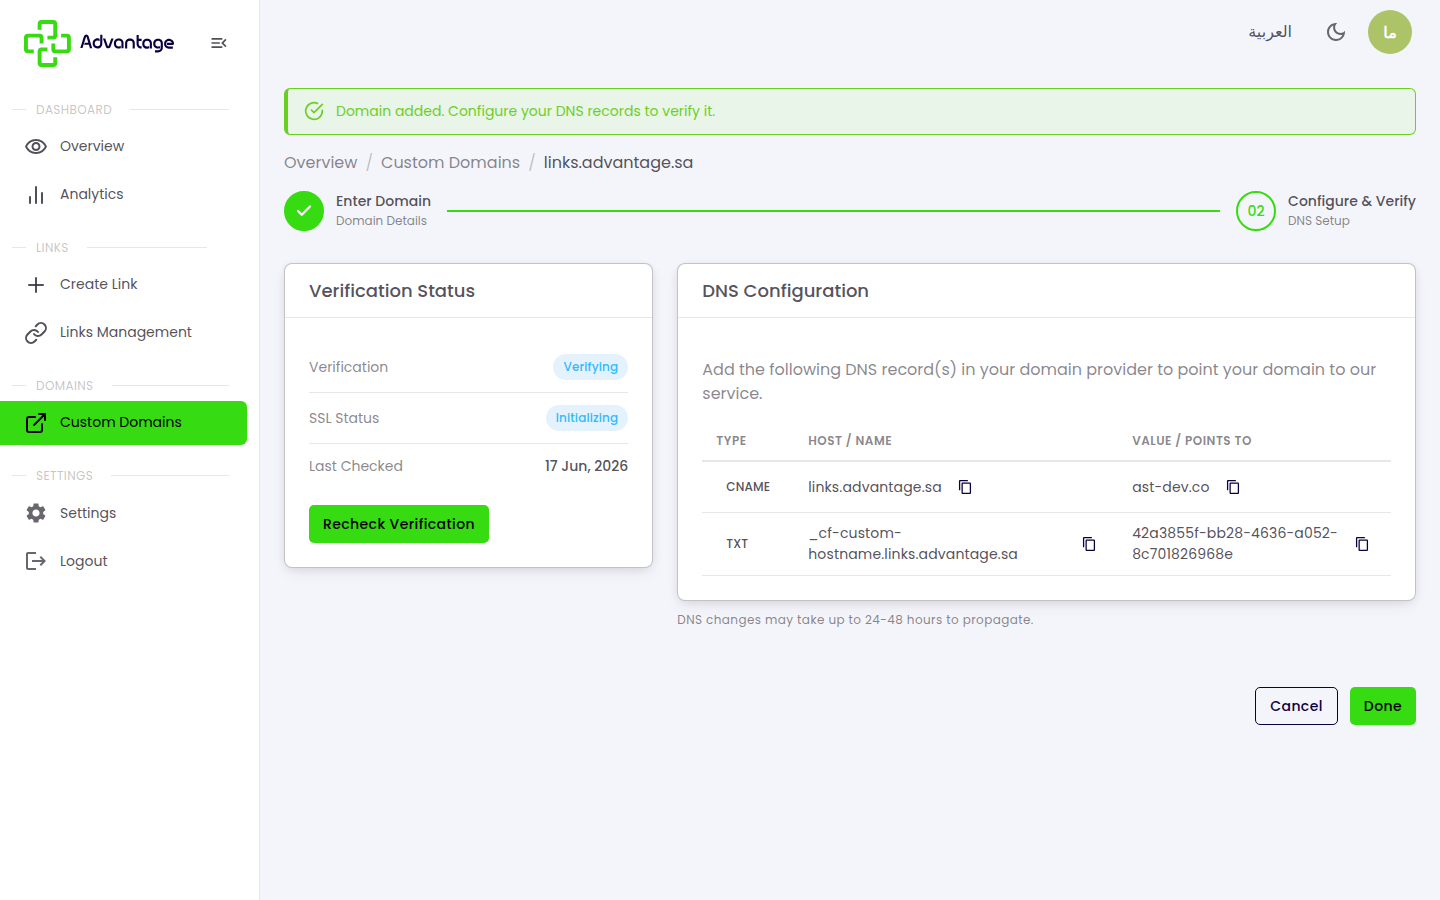The image size is (1440, 900).
Task: Click the DNS propagation note text
Action: click(x=855, y=620)
